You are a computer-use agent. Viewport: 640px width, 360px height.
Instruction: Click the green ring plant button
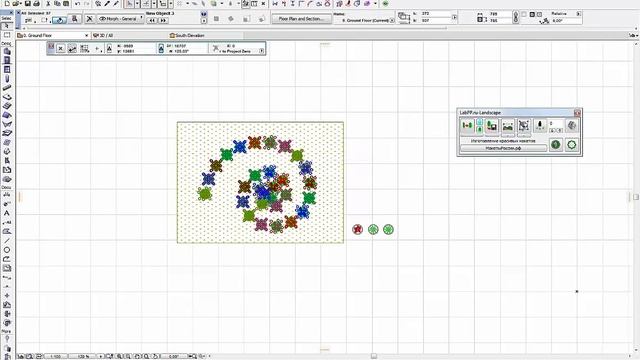tap(571, 144)
